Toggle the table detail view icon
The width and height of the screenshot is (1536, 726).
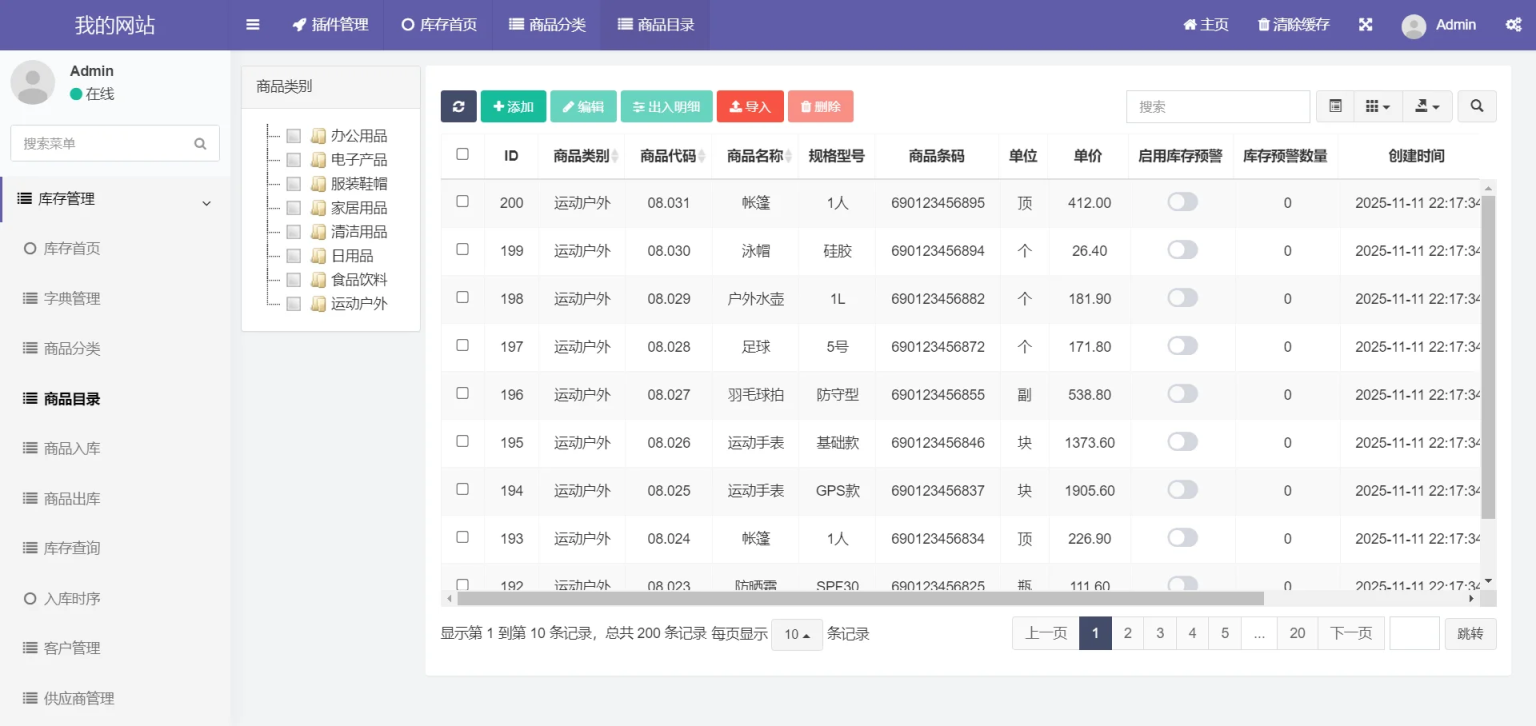(x=1334, y=106)
